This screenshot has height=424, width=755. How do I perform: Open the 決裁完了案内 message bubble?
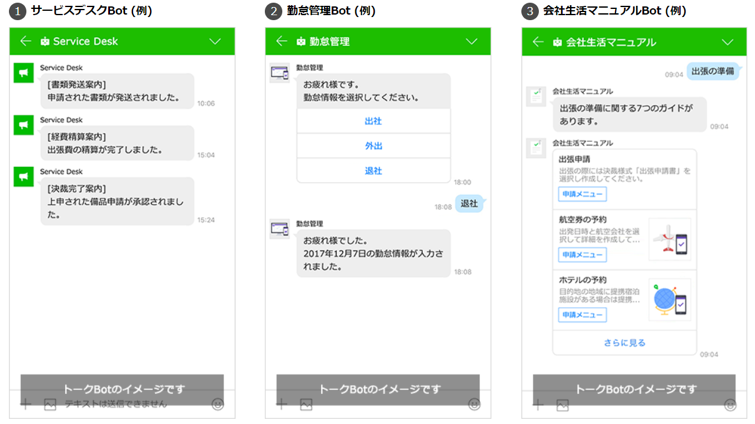point(117,201)
